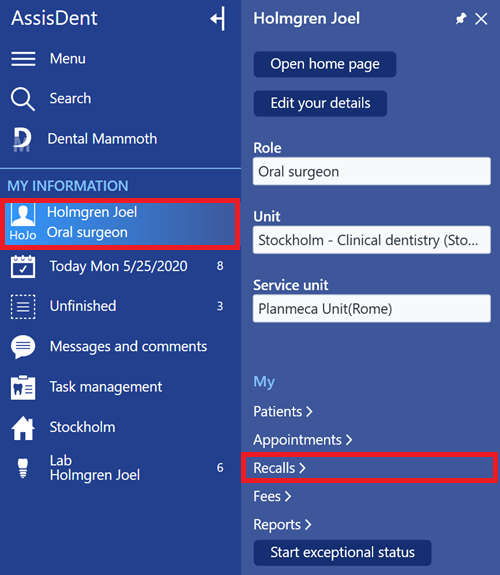Image resolution: width=500 pixels, height=575 pixels.
Task: Open Today calendar icon
Action: tap(23, 267)
